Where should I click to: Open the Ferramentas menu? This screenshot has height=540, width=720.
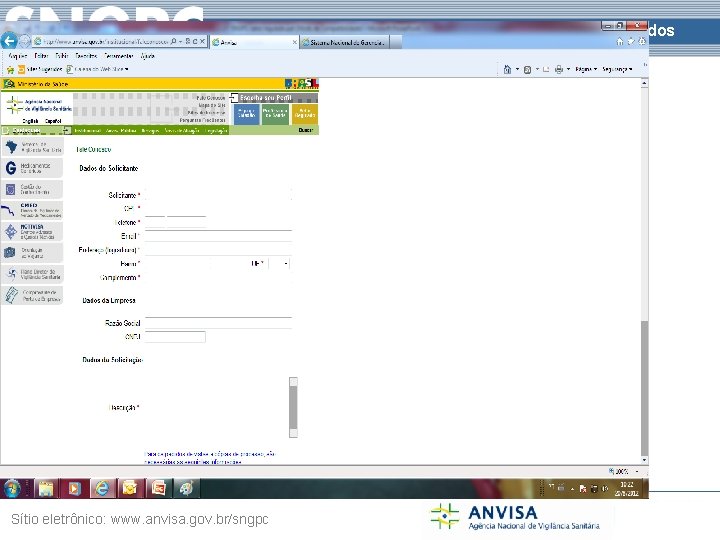[x=118, y=56]
